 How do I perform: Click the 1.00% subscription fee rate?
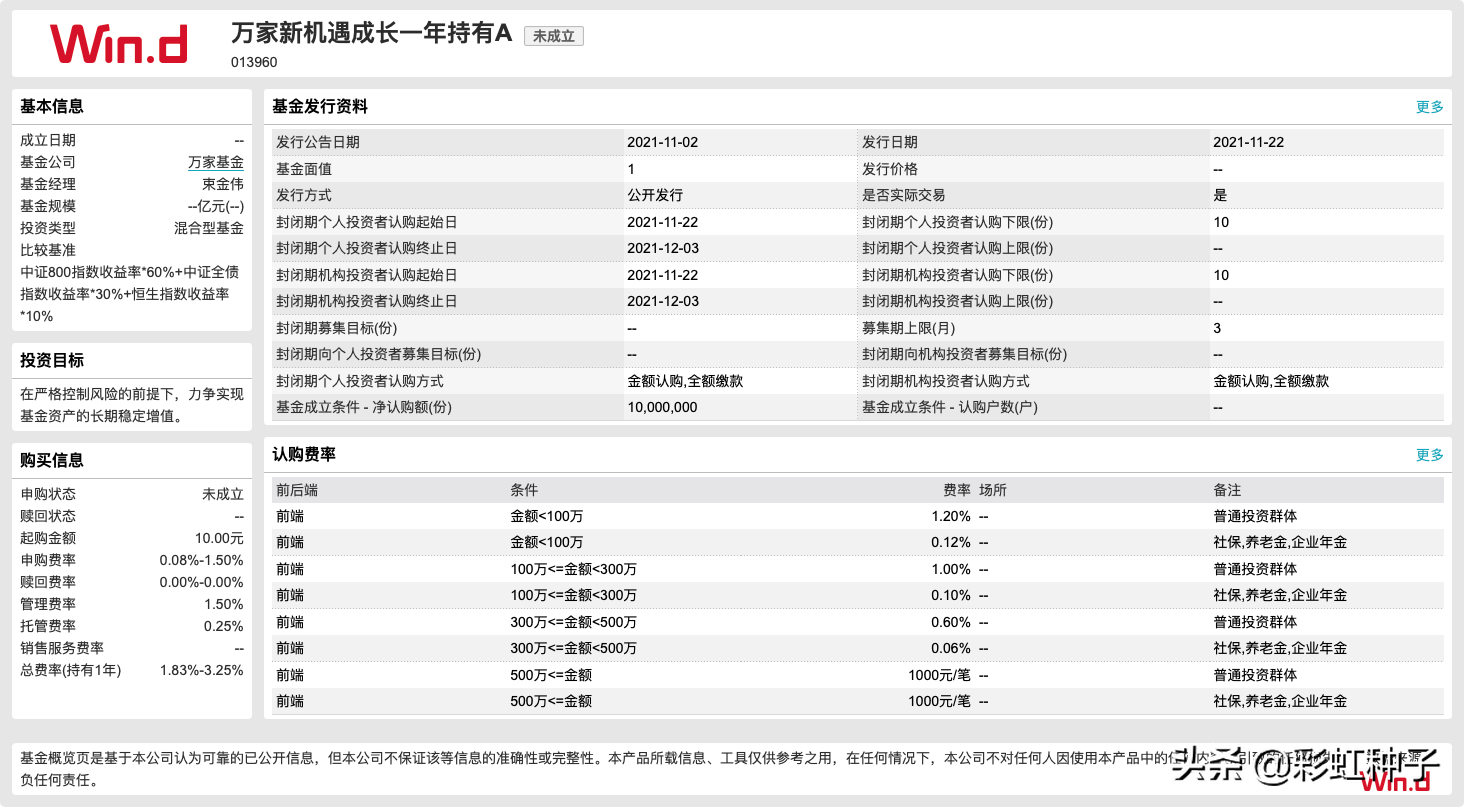[951, 569]
